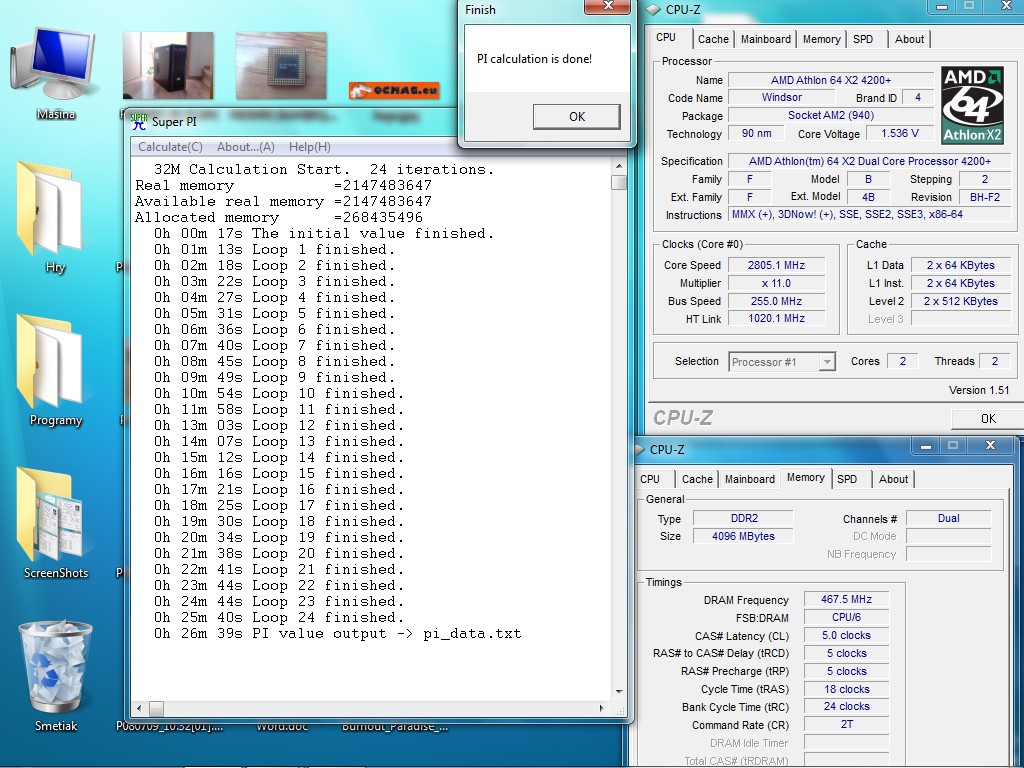This screenshot has width=1024, height=768.
Task: Open the CPU chip photo thumbnail
Action: [281, 65]
